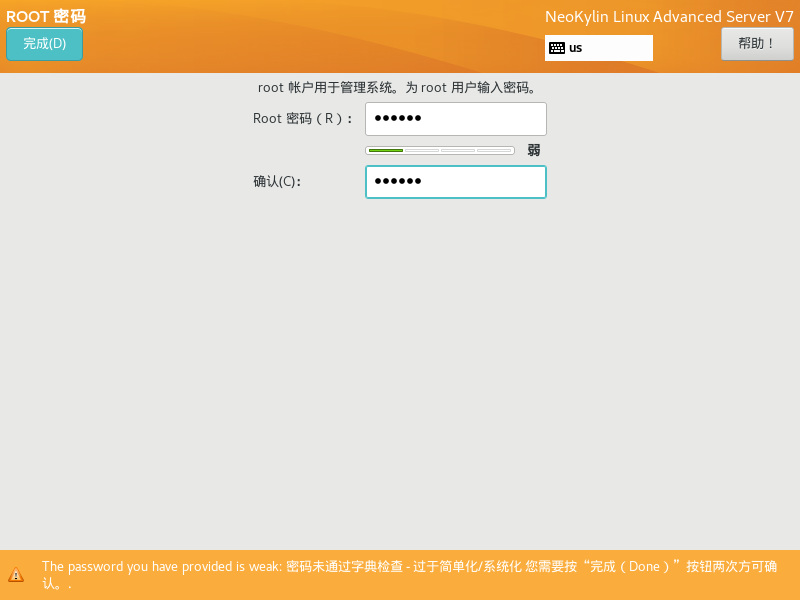Viewport: 800px width, 600px height.
Task: Select the us keyboard layout indicator
Action: tap(598, 48)
